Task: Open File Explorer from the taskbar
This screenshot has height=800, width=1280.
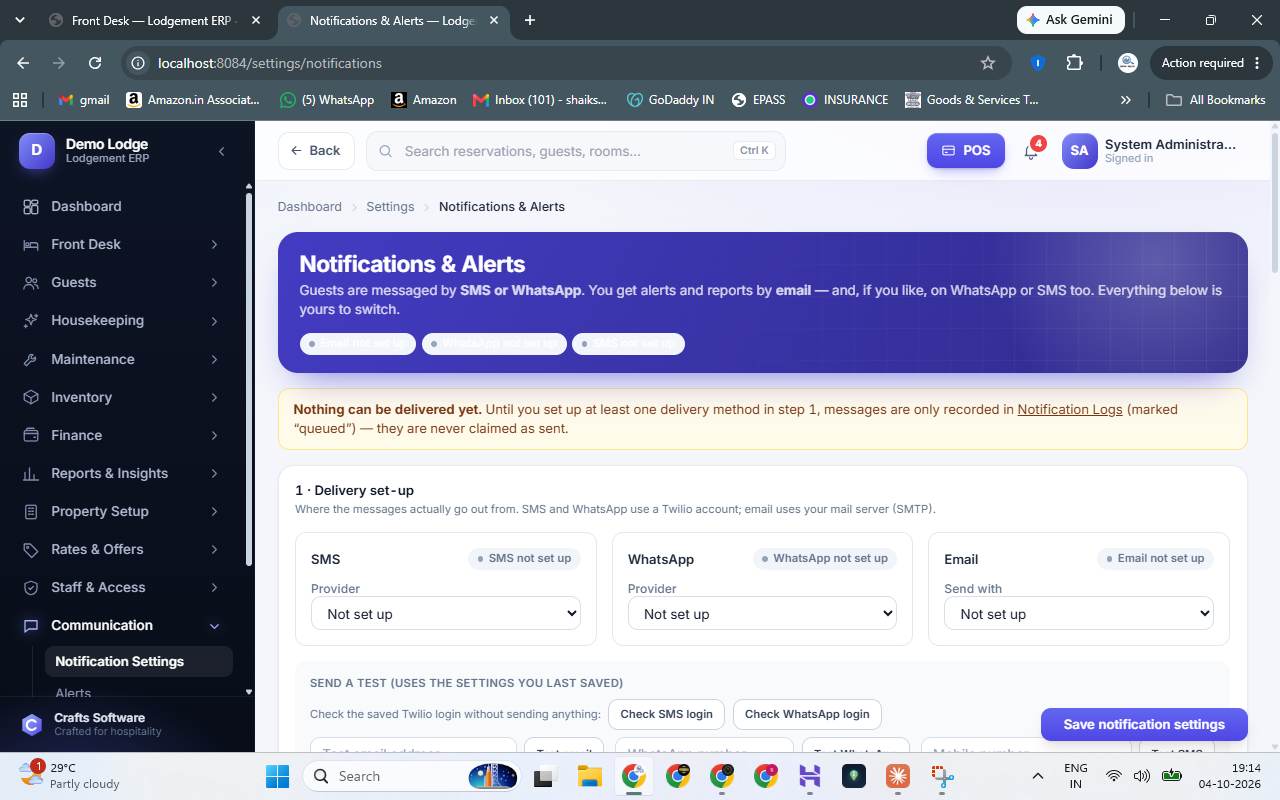Action: tap(589, 776)
